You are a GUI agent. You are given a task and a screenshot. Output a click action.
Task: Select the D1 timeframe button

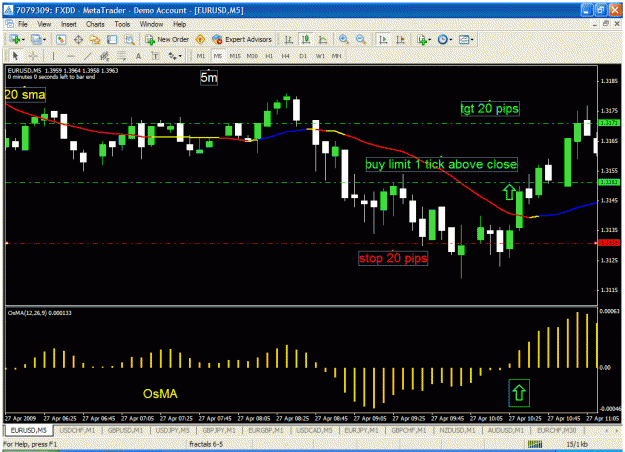coord(303,56)
